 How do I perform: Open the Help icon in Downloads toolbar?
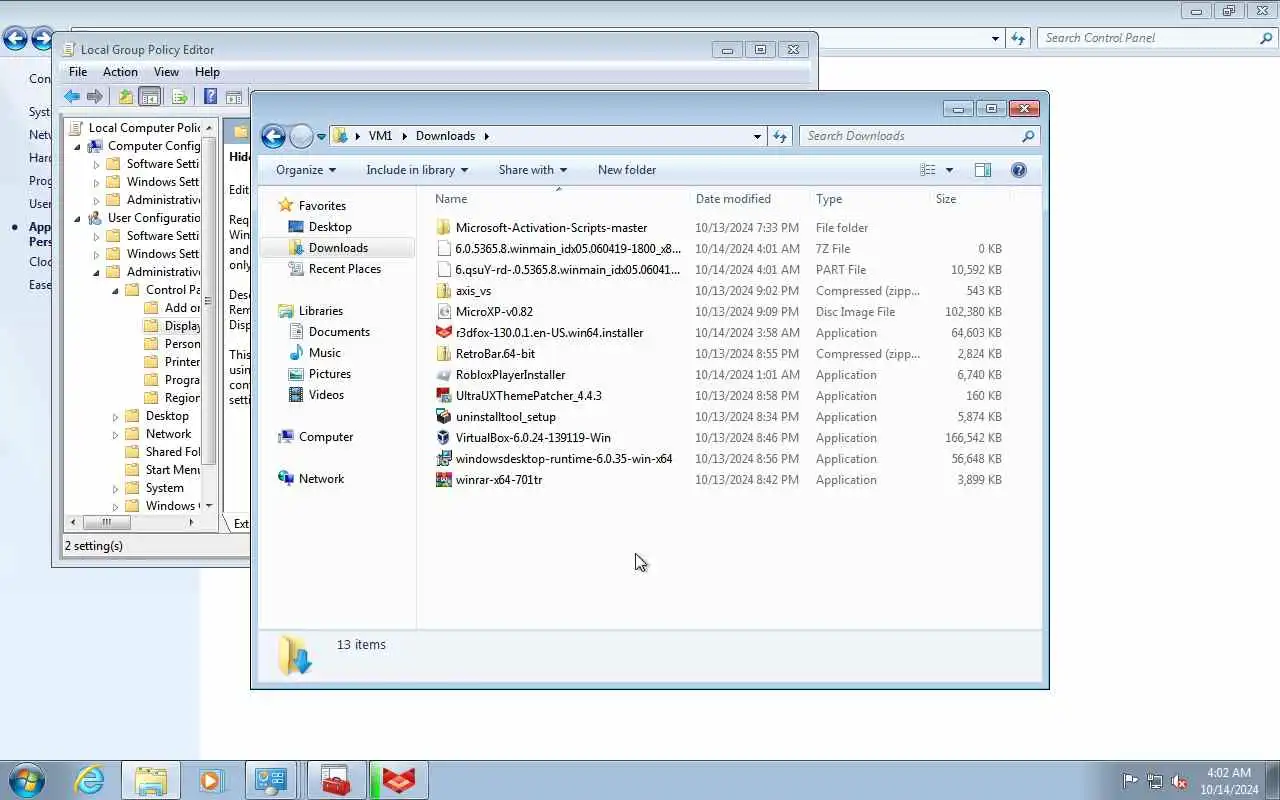click(x=1018, y=170)
